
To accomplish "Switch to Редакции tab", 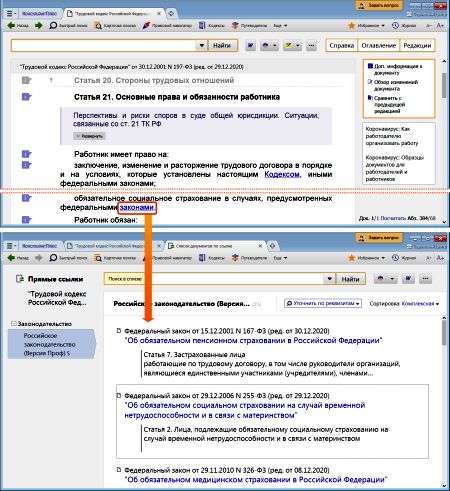I will click(x=417, y=45).
